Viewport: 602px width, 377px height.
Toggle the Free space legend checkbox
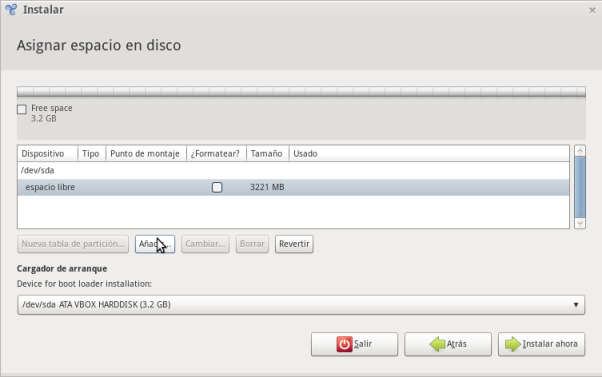pyautogui.click(x=22, y=109)
